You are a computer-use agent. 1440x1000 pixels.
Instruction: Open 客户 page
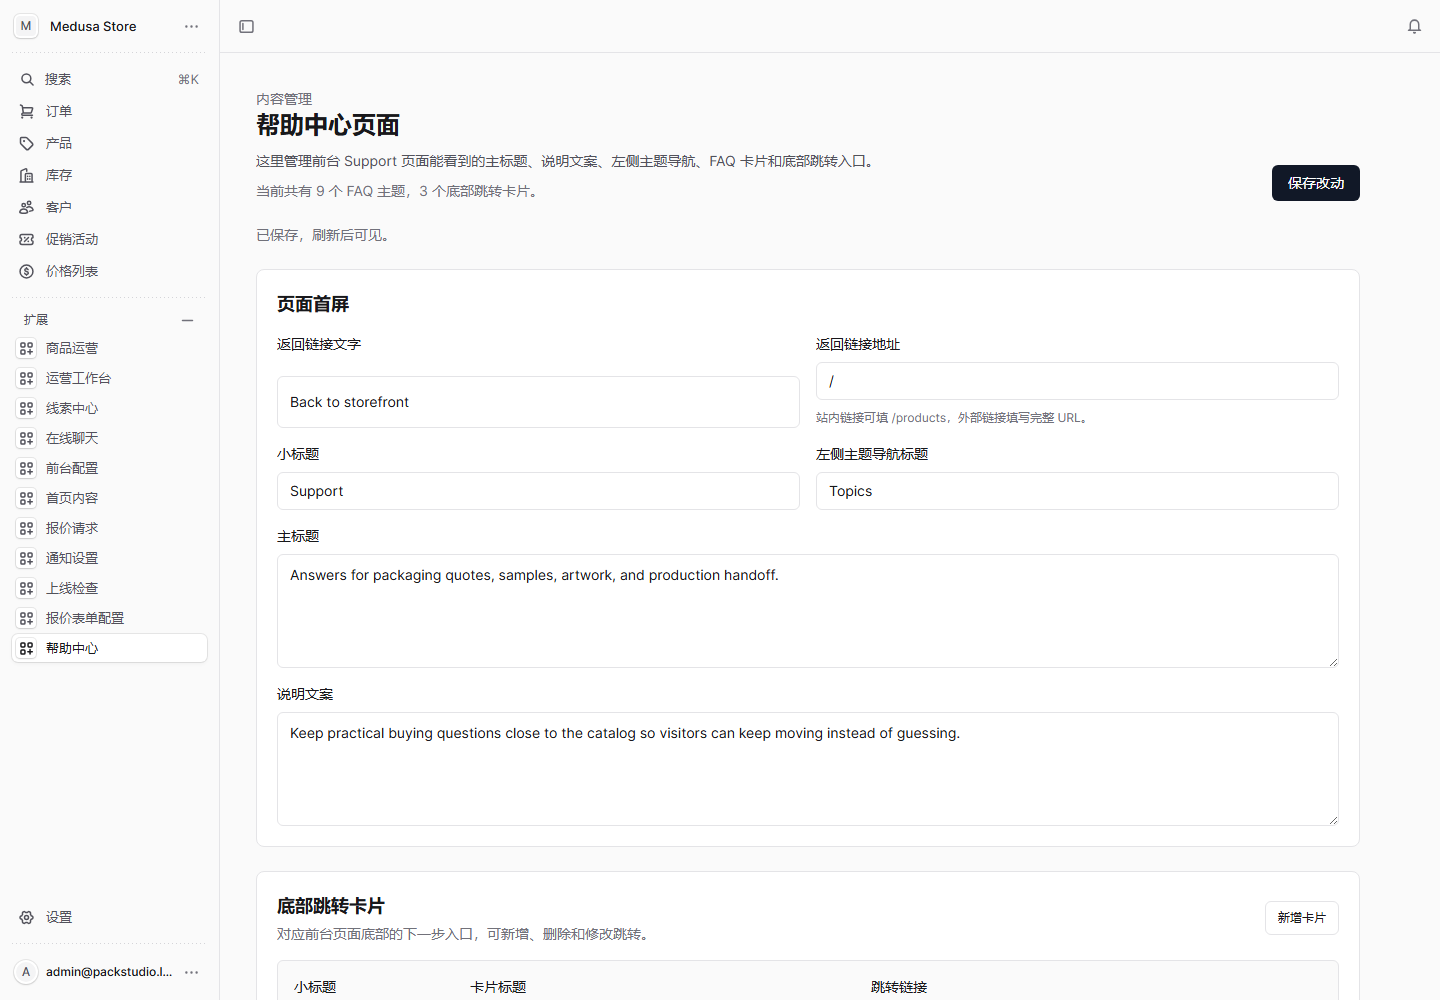(x=110, y=207)
